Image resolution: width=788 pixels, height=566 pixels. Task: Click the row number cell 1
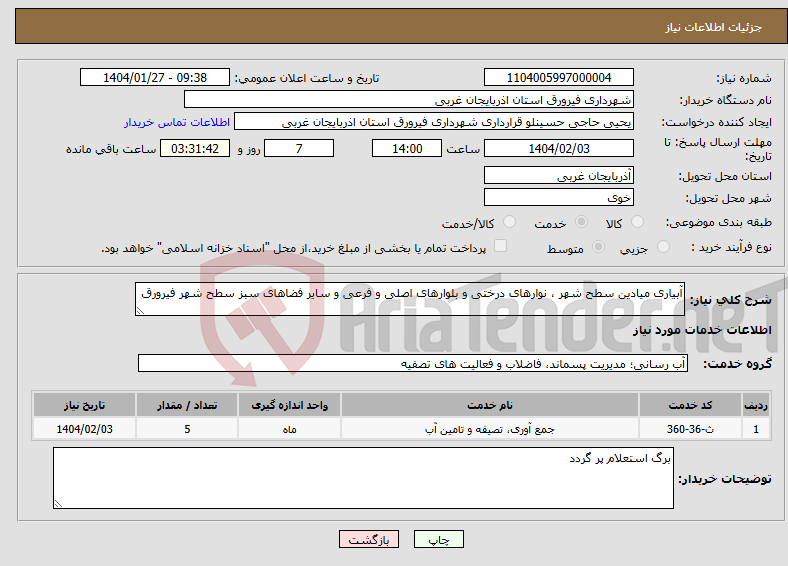(756, 429)
